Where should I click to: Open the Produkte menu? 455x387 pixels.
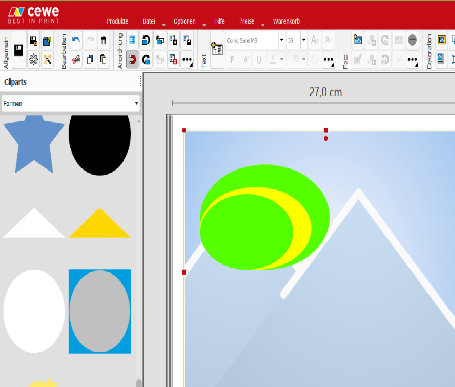pos(117,21)
